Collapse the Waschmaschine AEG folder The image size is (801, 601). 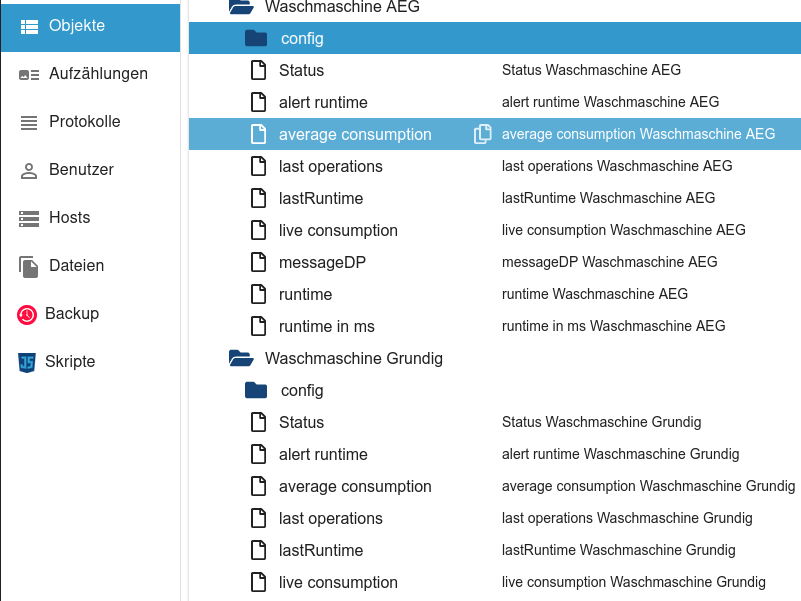[240, 7]
